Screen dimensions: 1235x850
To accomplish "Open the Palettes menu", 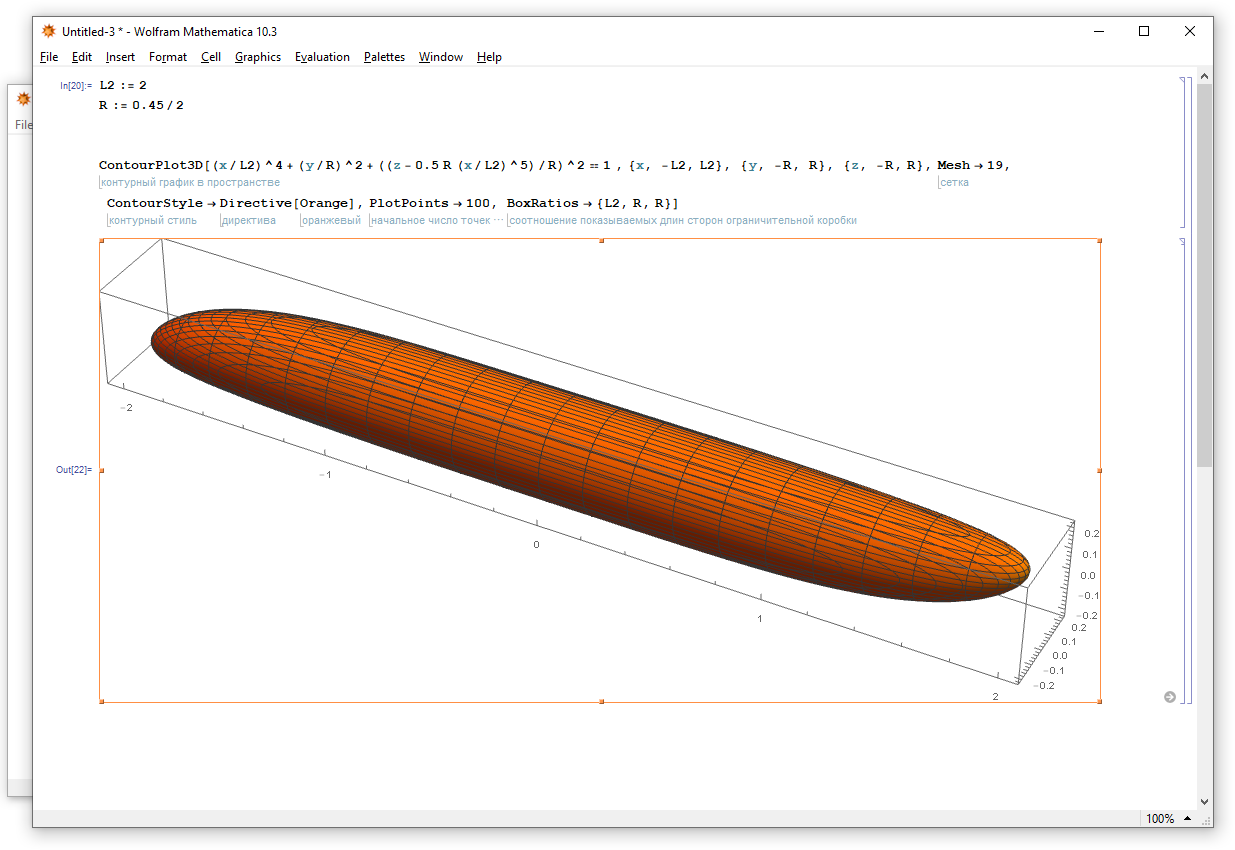I will 384,57.
